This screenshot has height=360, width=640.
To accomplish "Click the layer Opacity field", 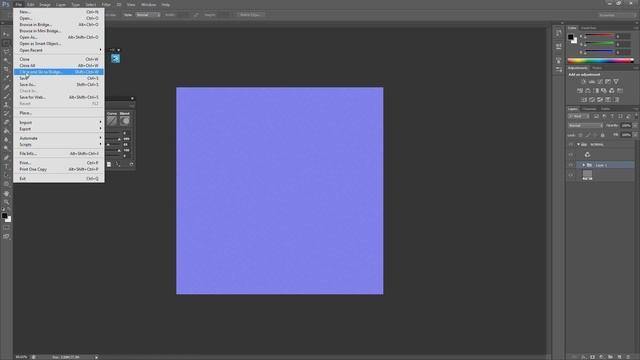I will point(626,126).
